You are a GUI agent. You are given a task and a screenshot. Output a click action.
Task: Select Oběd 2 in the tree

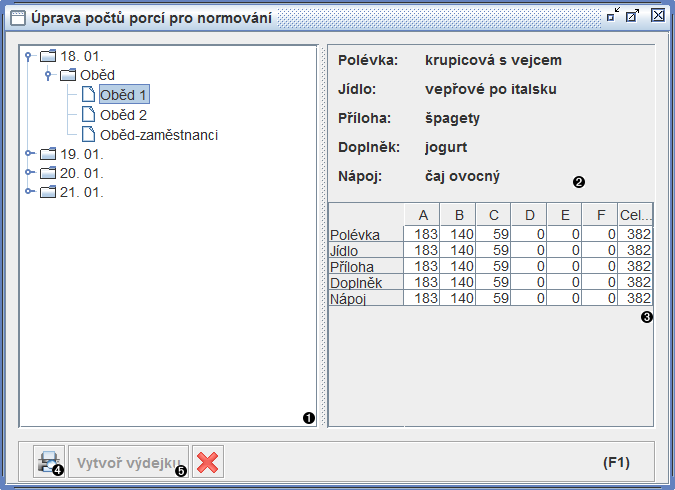(x=124, y=114)
